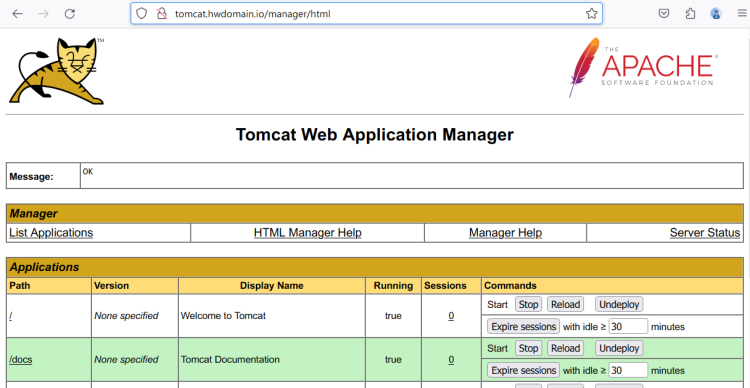Click the 'Tomcat Documentation' display name
Screen dimensions: 750x388
[230, 359]
